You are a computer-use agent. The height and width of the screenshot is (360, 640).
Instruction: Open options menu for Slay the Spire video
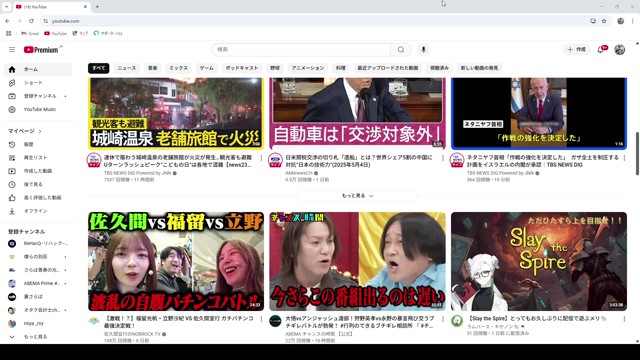click(624, 319)
